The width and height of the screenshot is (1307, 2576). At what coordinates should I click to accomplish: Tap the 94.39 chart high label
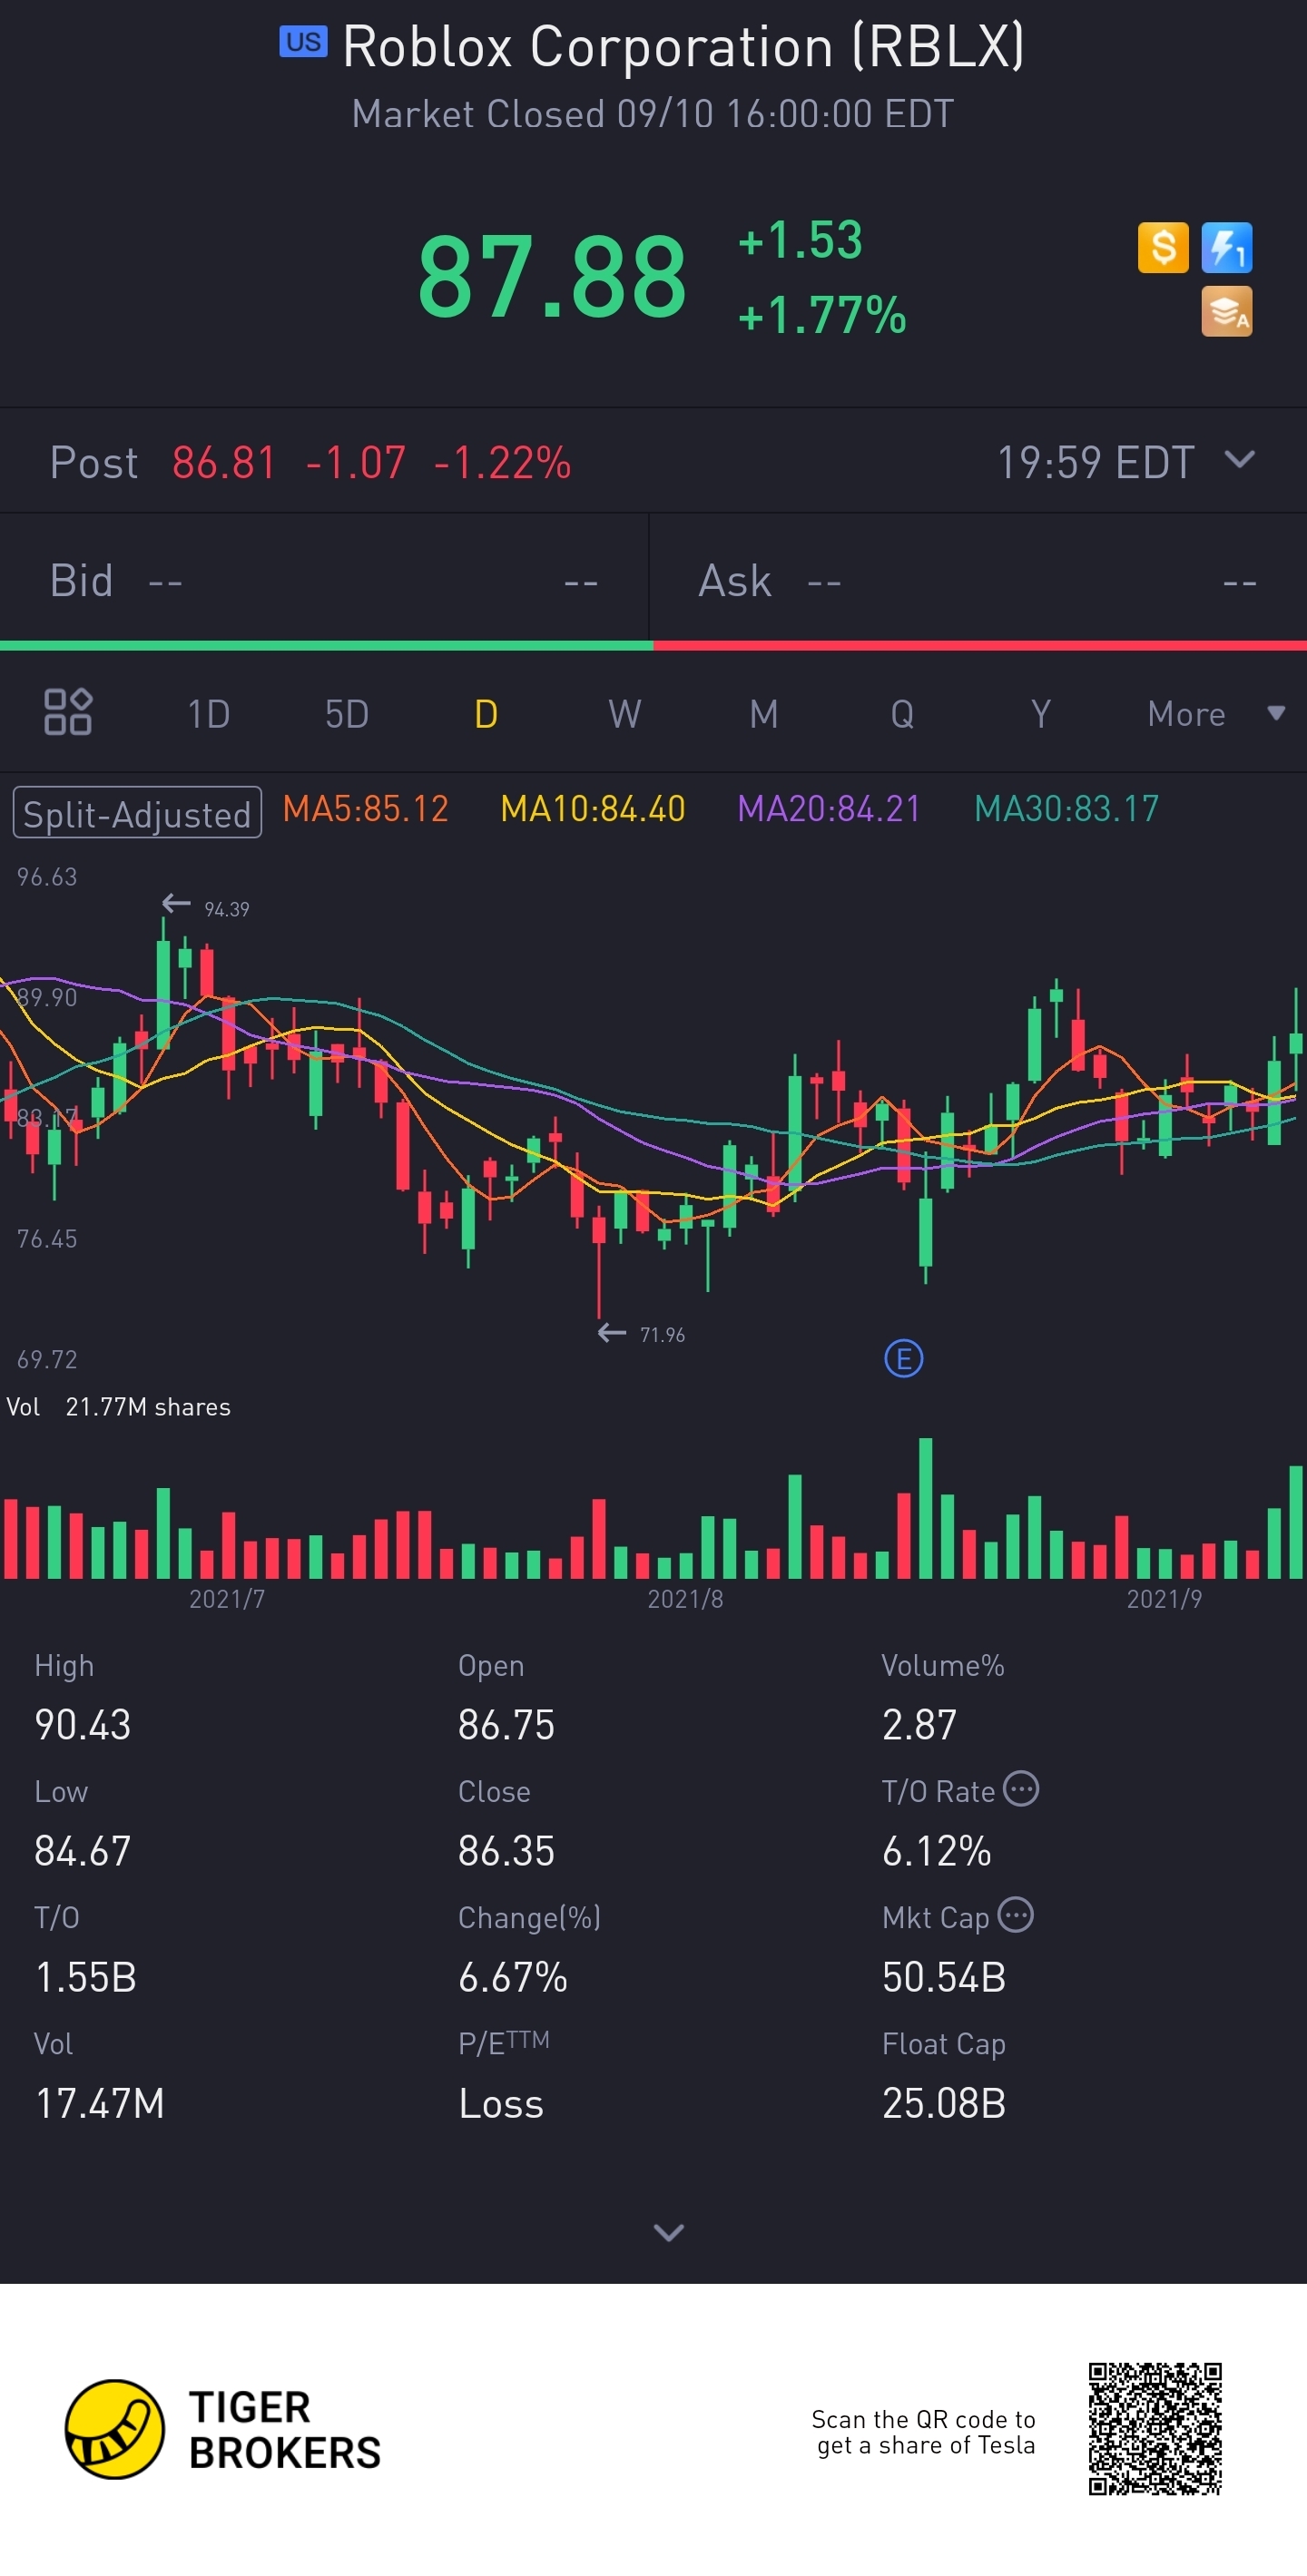coord(227,909)
